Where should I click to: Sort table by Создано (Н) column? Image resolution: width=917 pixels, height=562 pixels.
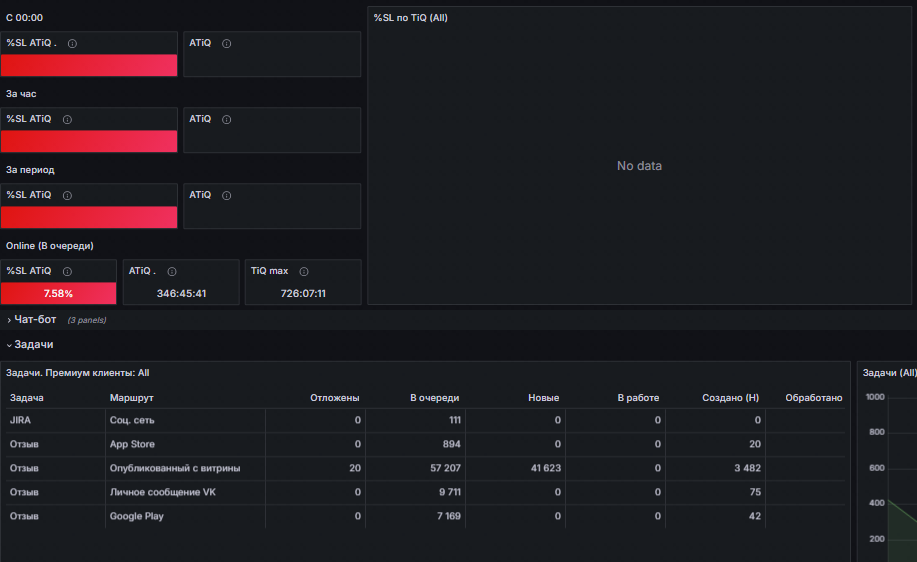click(x=730, y=398)
